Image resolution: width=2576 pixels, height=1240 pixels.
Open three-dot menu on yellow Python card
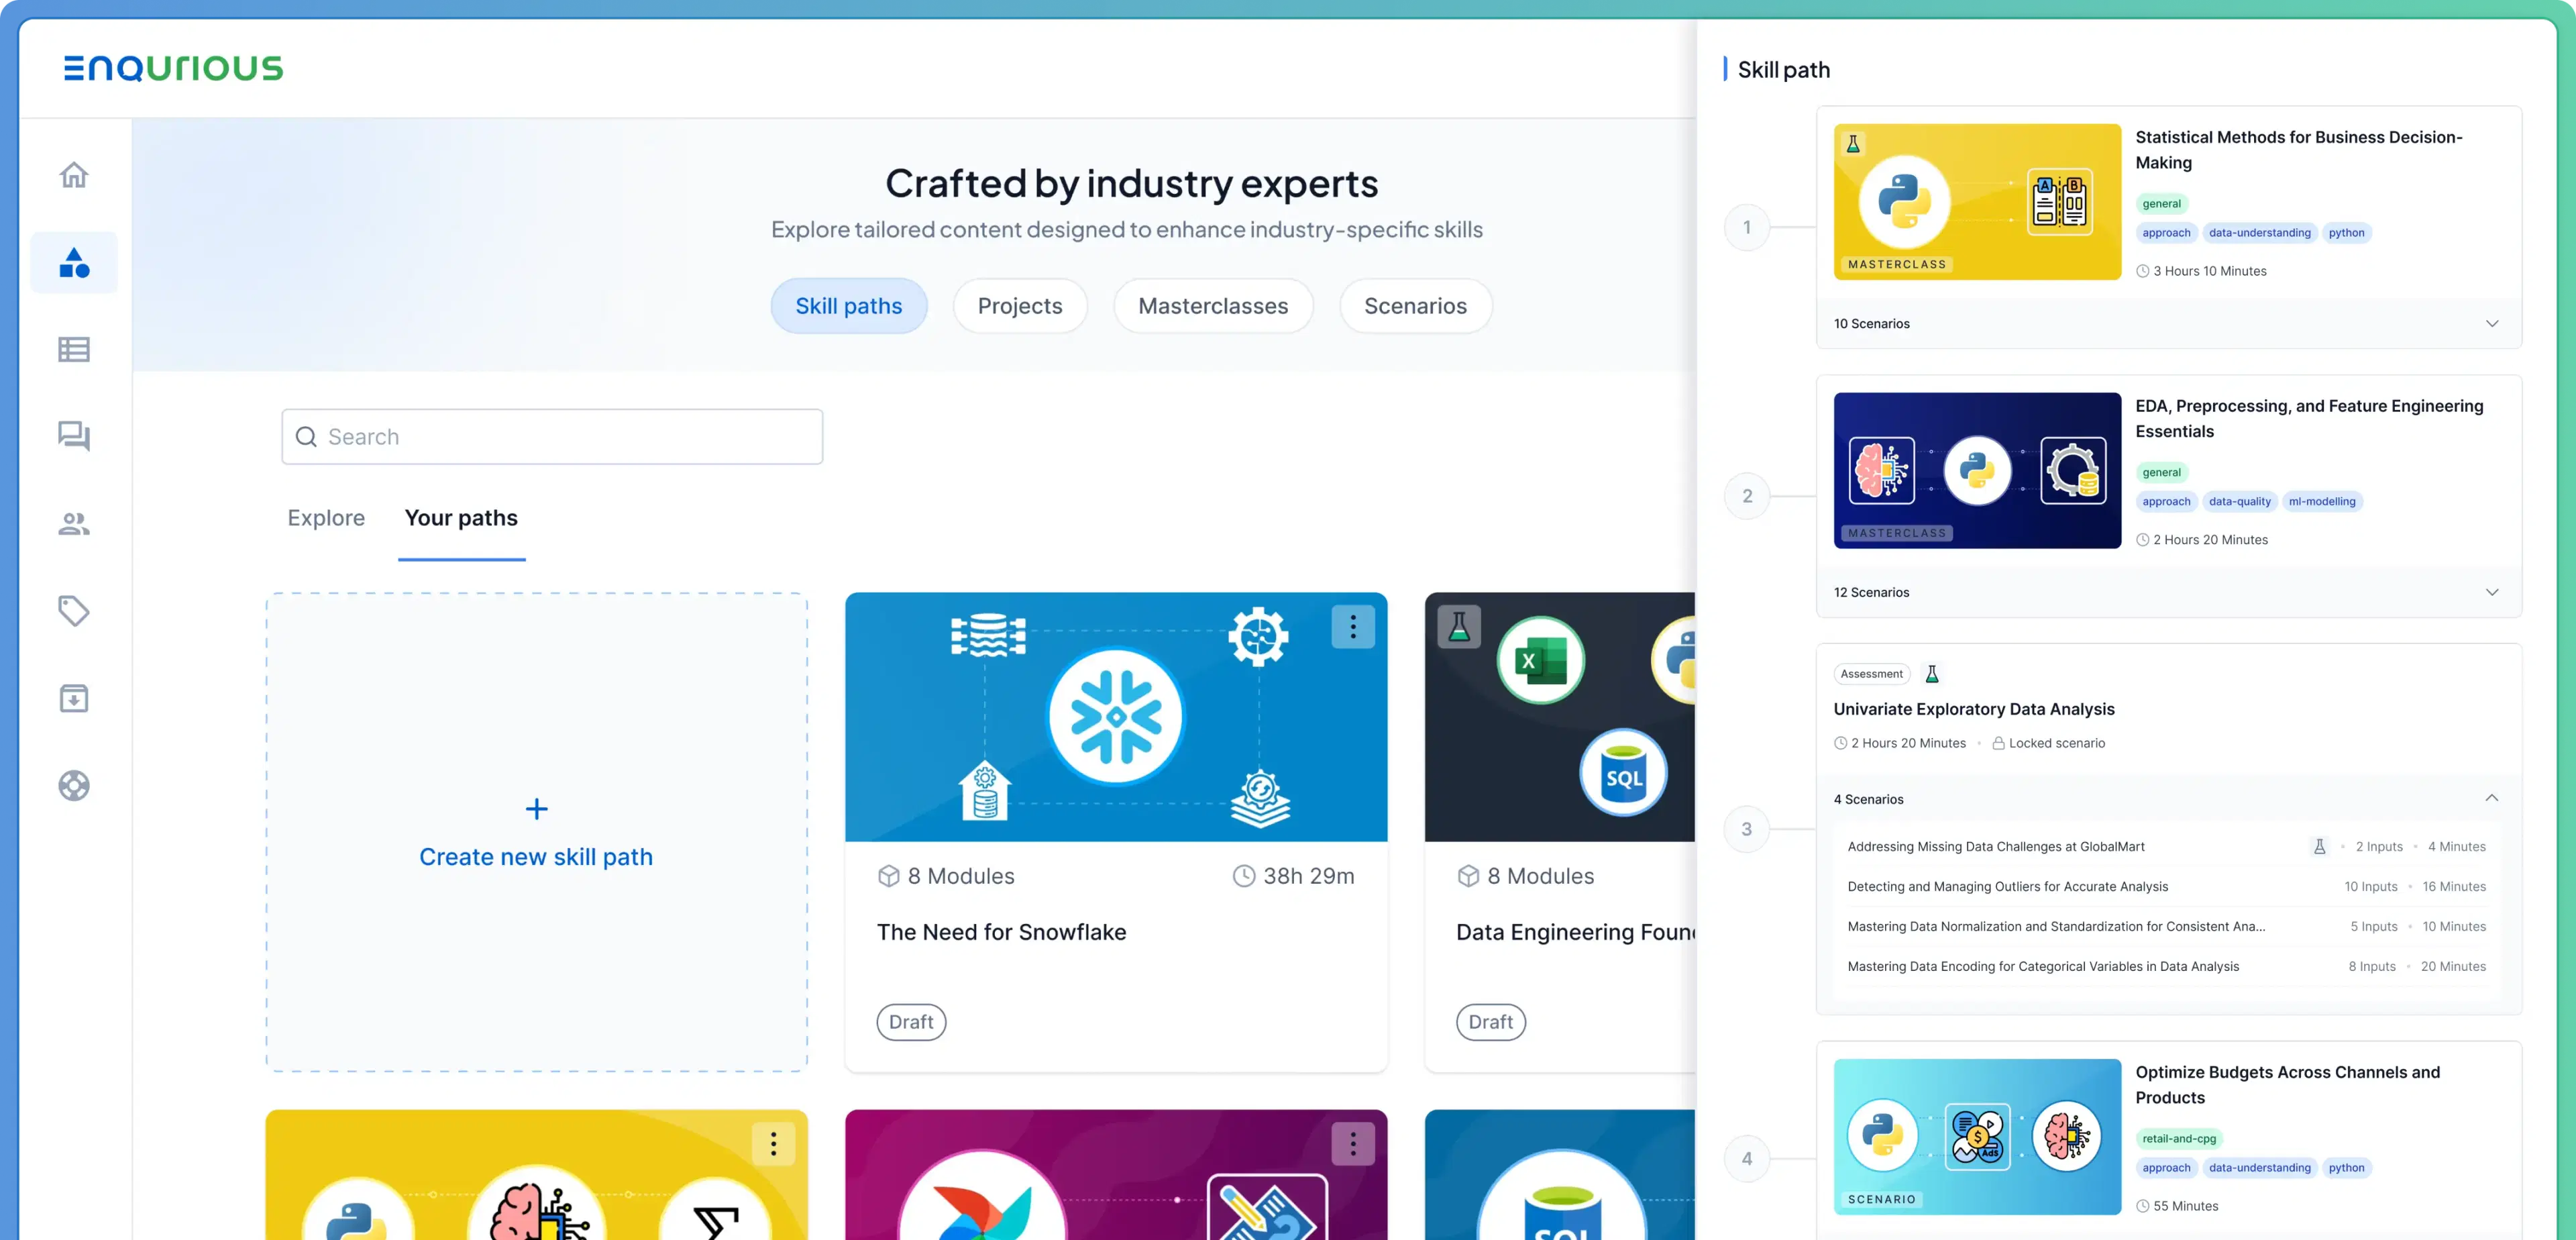(773, 1143)
